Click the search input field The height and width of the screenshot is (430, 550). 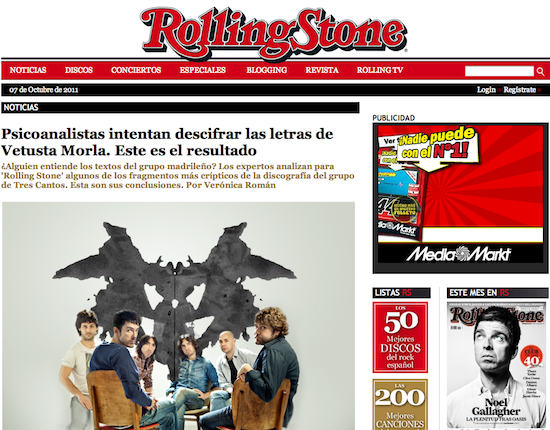tap(499, 71)
